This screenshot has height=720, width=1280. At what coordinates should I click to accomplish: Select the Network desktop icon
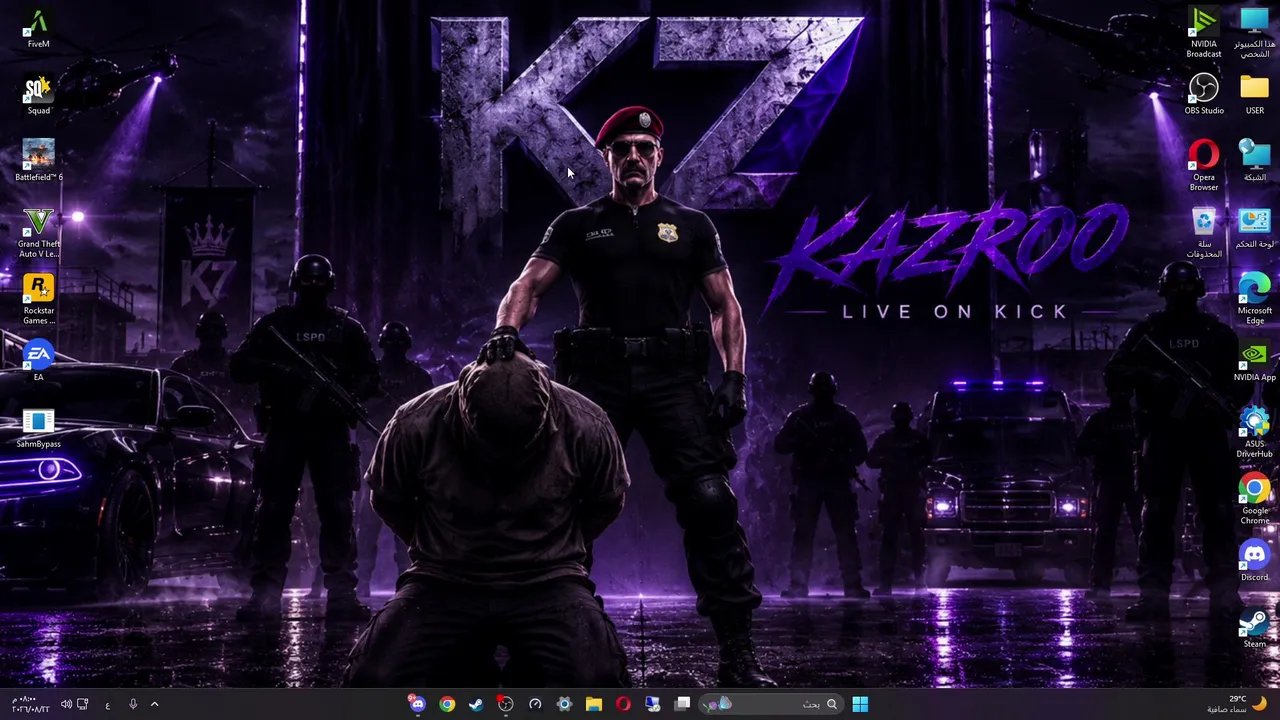1255,162
